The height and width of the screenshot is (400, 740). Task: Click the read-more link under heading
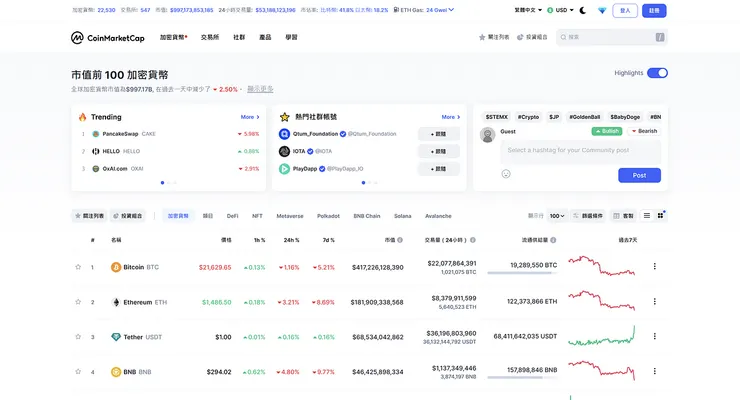[x=261, y=89]
